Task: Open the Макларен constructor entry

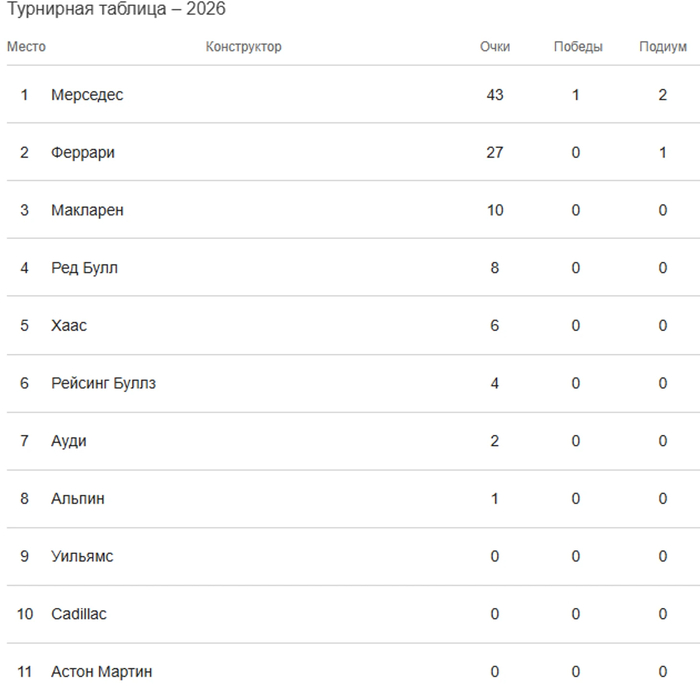Action: pyautogui.click(x=87, y=211)
